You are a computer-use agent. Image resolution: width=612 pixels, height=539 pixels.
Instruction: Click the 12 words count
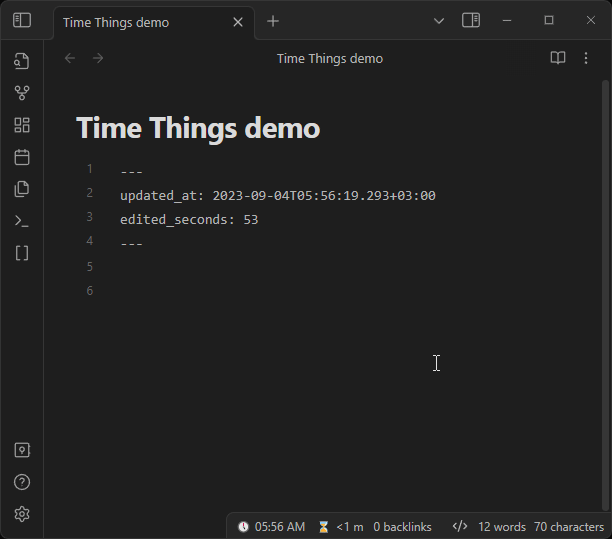click(x=502, y=527)
